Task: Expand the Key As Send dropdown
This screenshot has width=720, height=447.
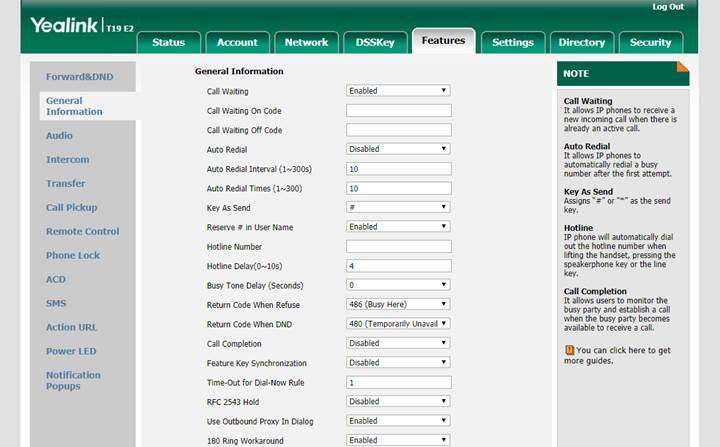Action: (398, 207)
